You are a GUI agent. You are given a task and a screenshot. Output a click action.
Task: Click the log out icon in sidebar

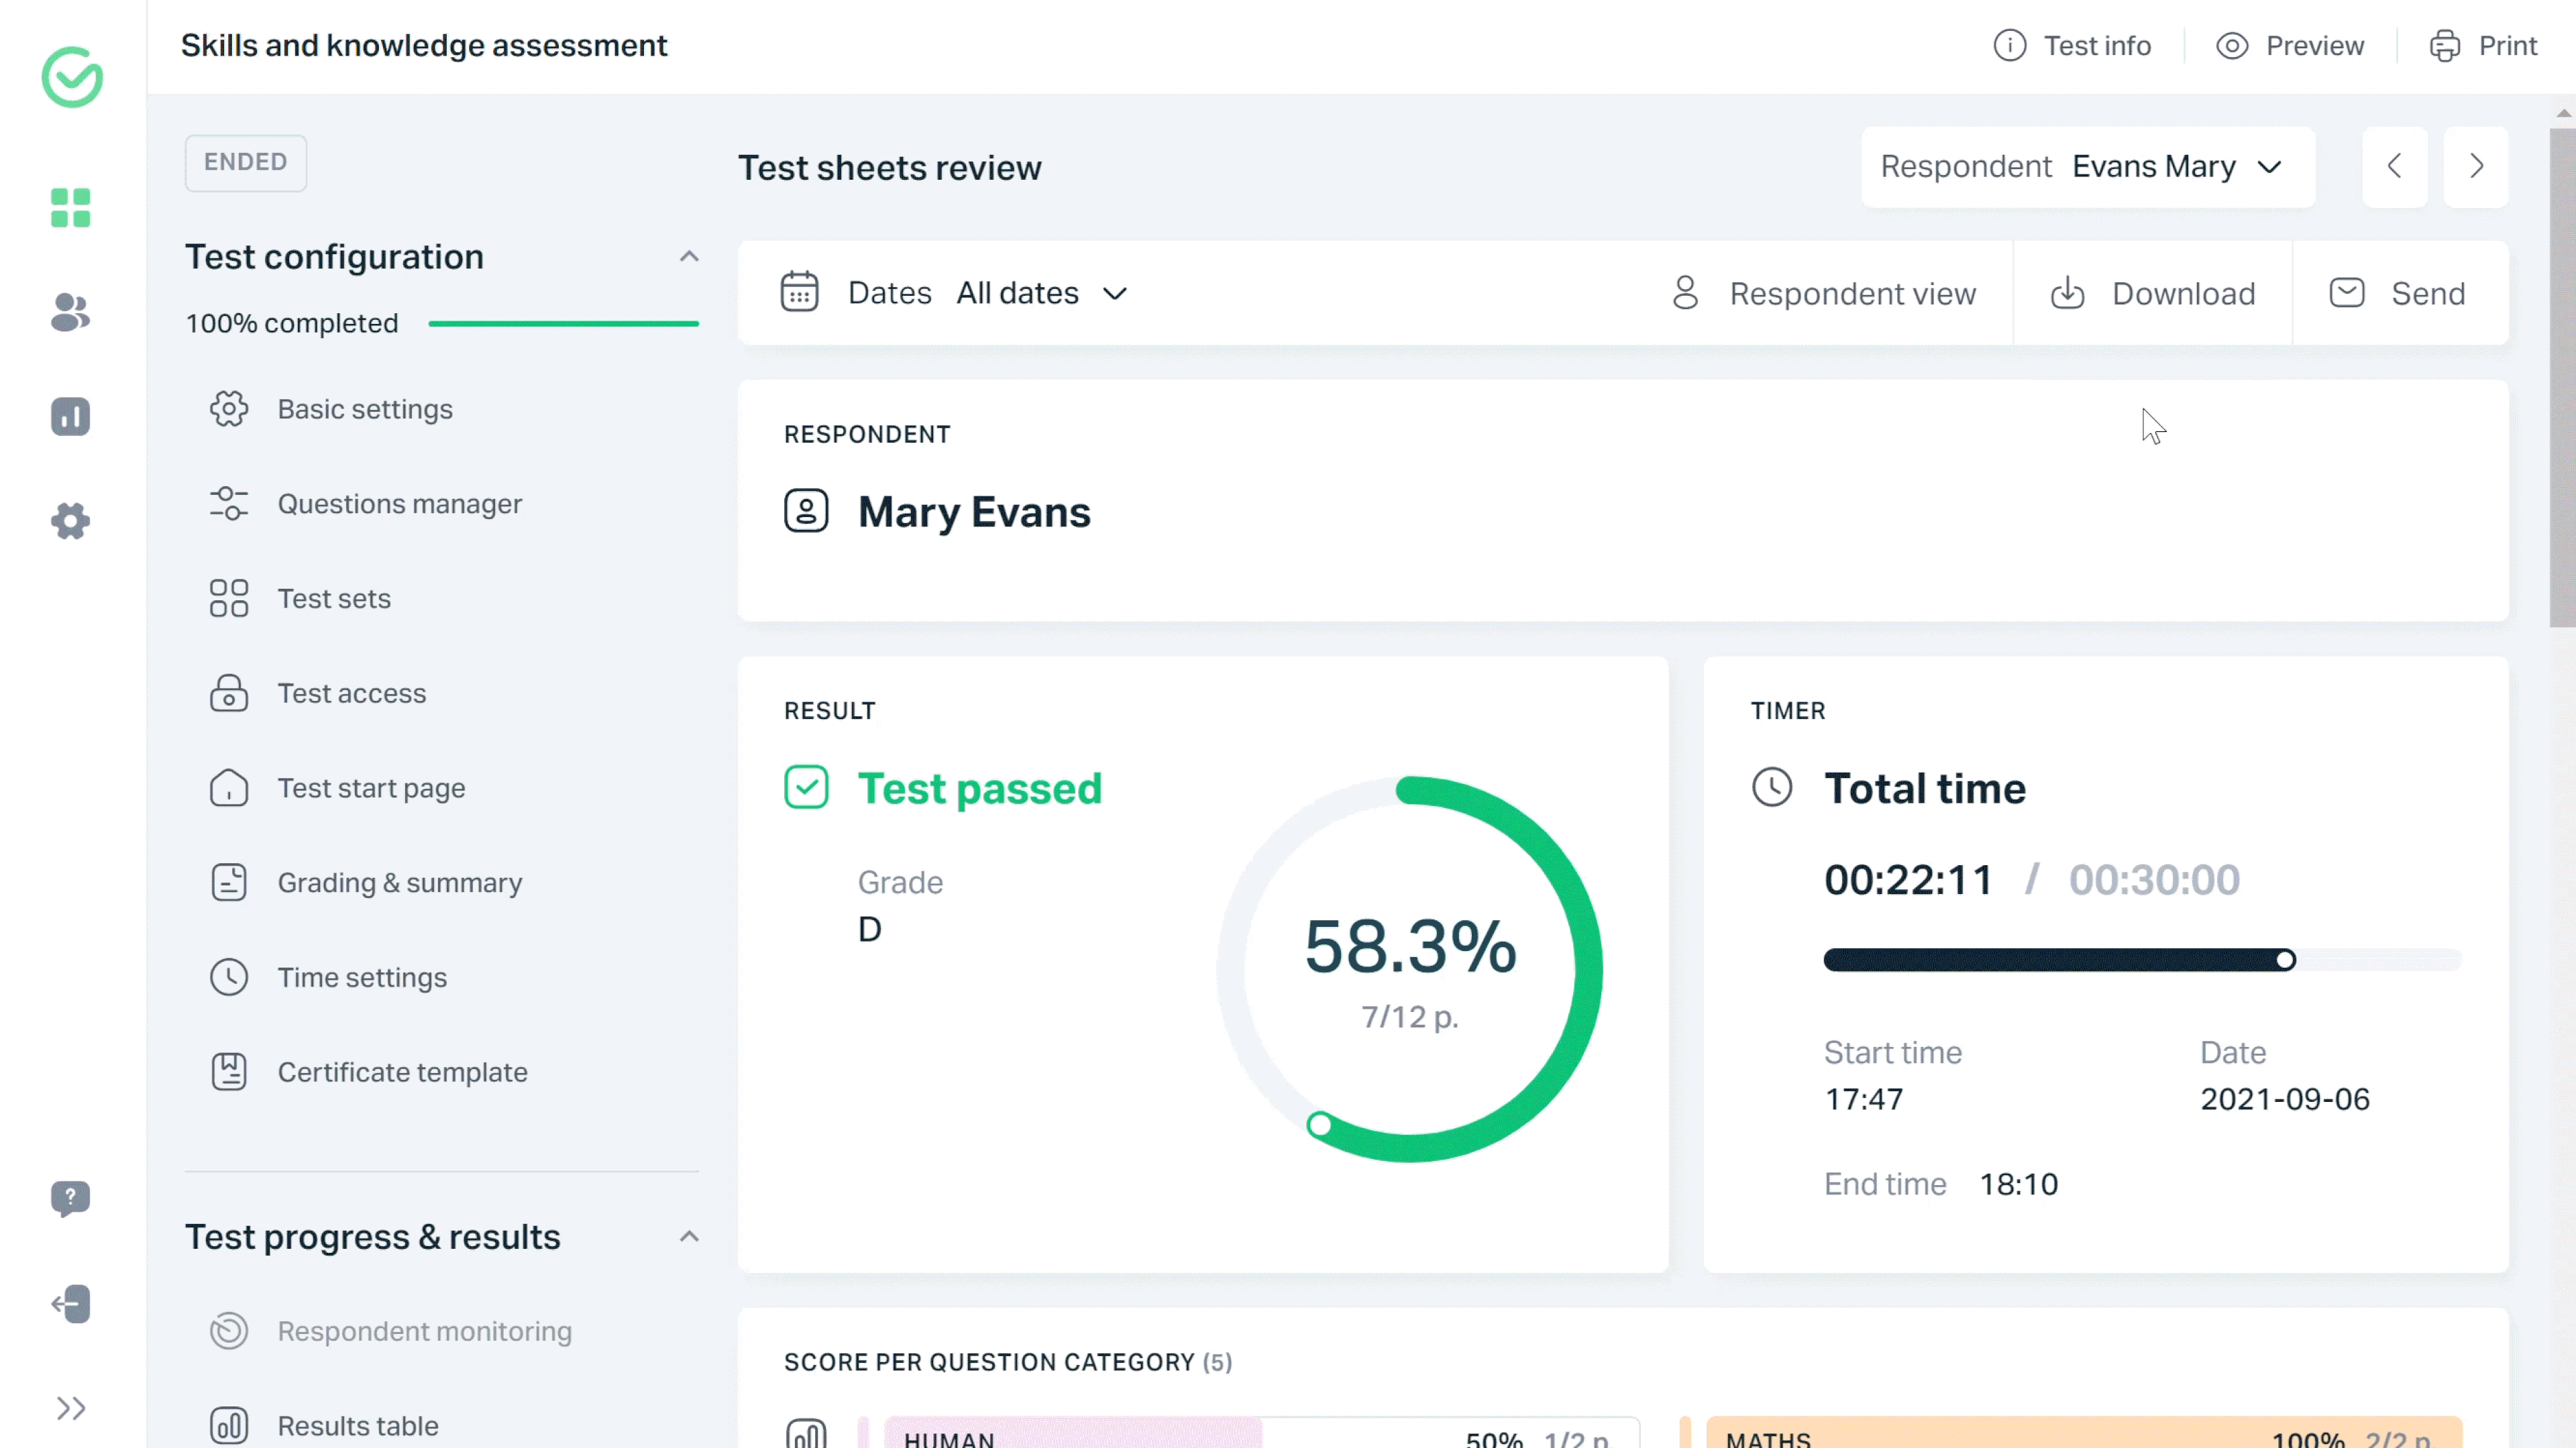tap(70, 1303)
